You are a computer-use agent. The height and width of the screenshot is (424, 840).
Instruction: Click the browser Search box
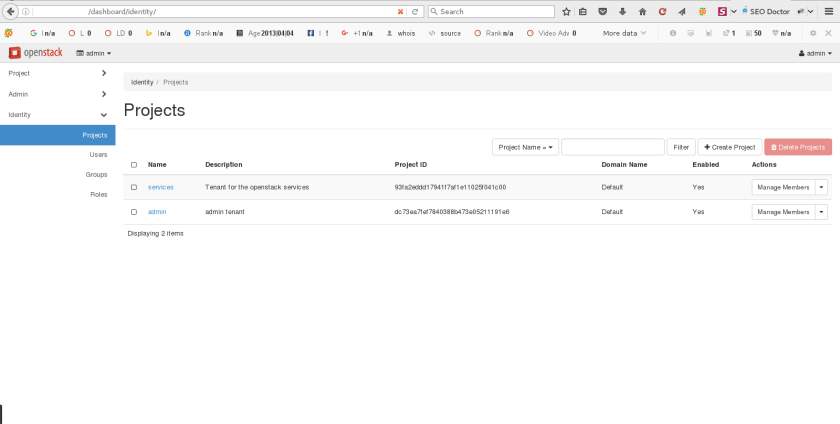point(491,11)
